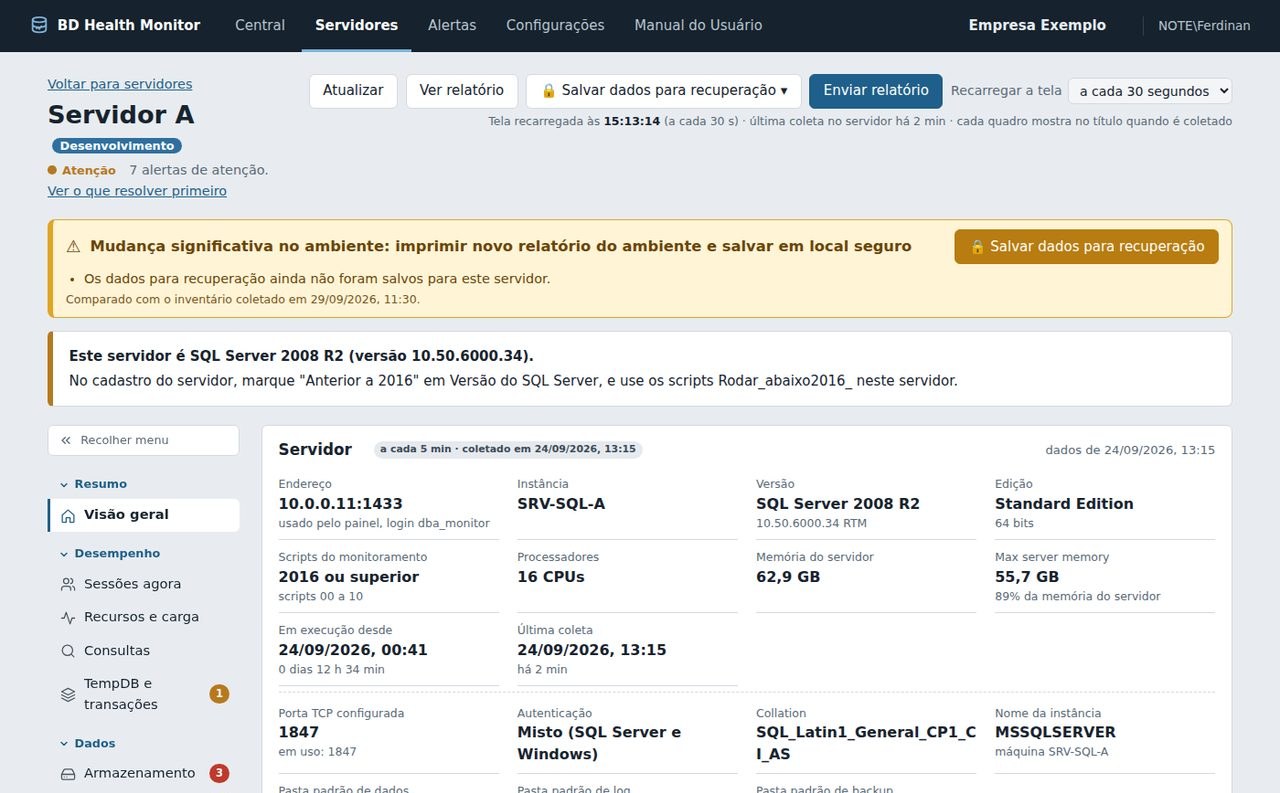Click the magnifier icon beside Consultas
Viewport: 1280px width, 793px height.
(68, 651)
